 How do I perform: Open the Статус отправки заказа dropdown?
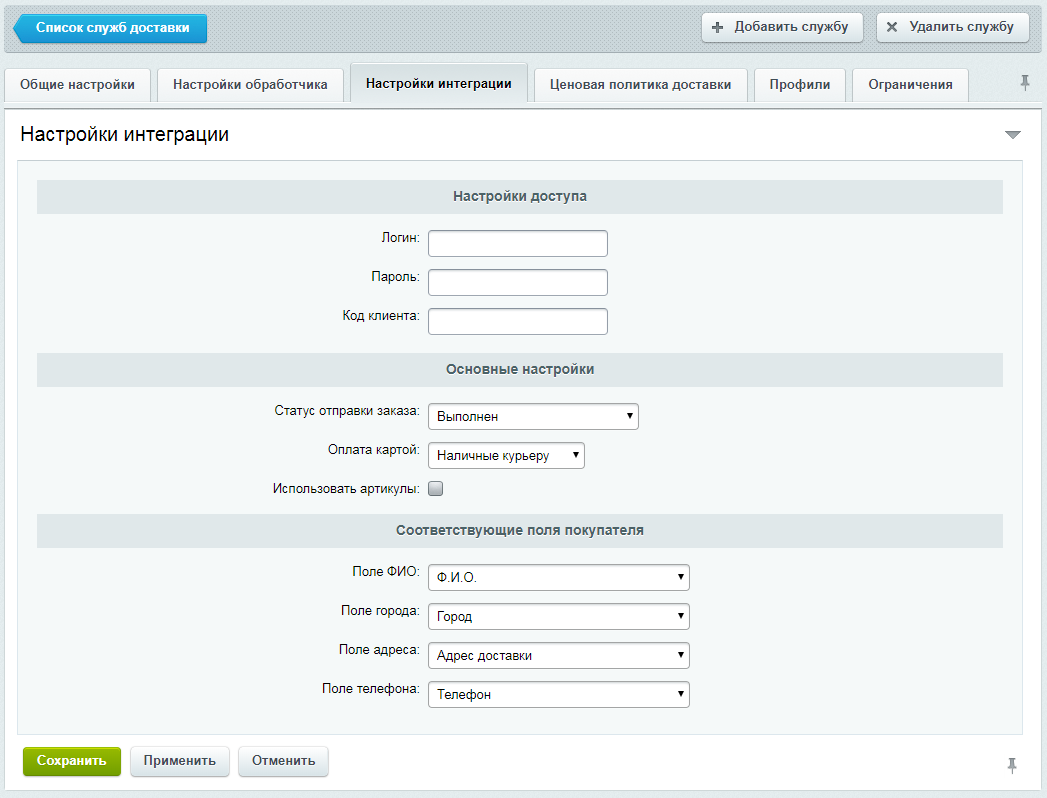[x=533, y=416]
